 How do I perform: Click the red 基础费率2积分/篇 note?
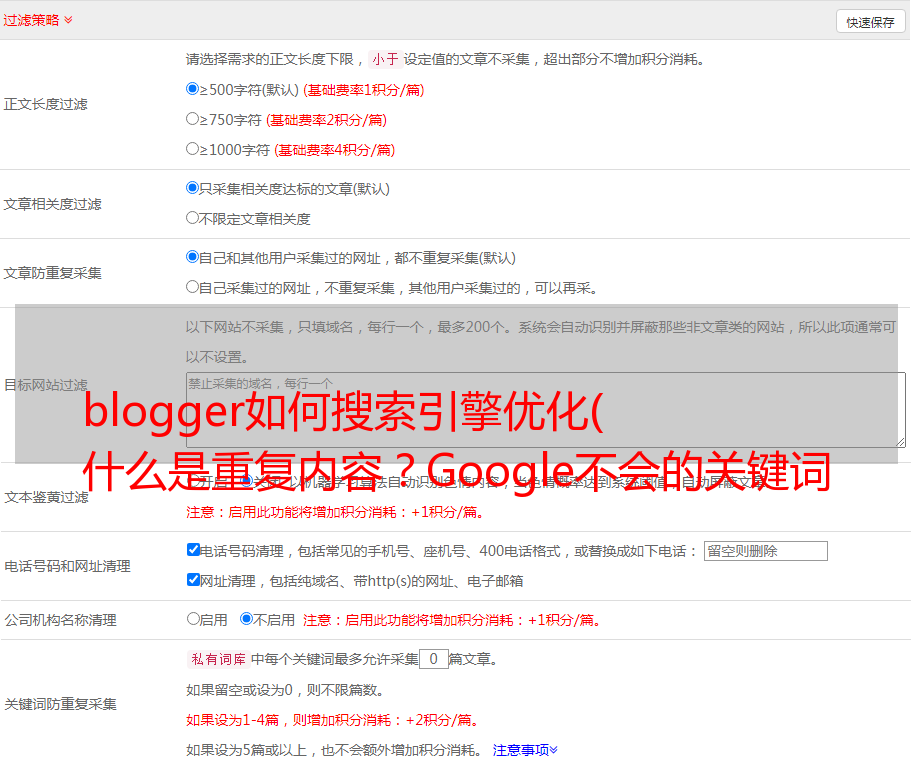pyautogui.click(x=326, y=120)
